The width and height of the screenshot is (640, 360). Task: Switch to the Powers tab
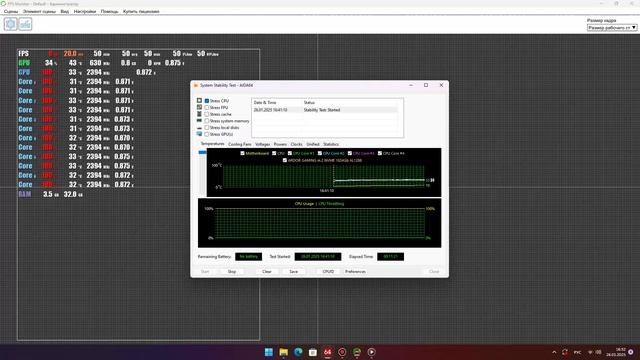pyautogui.click(x=280, y=144)
